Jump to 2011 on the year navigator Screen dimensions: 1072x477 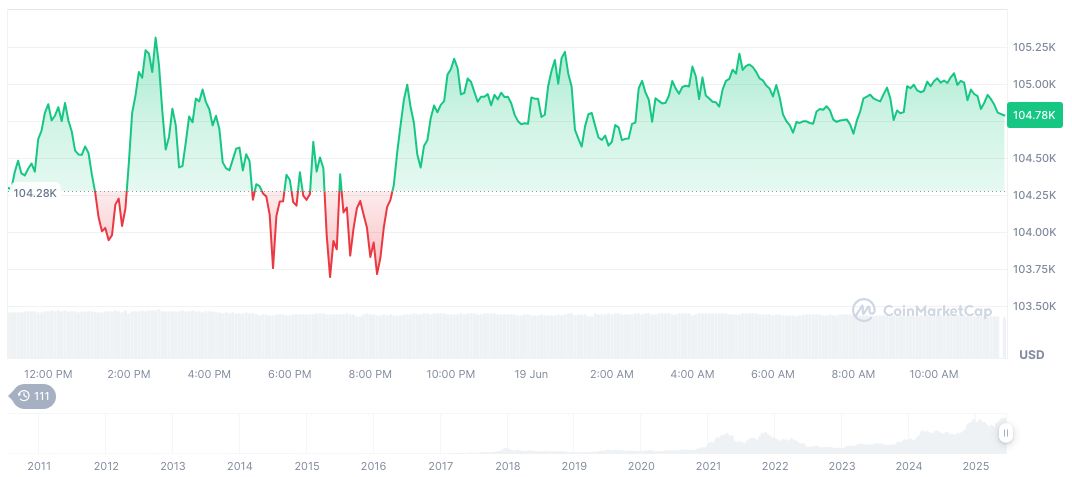pos(39,466)
